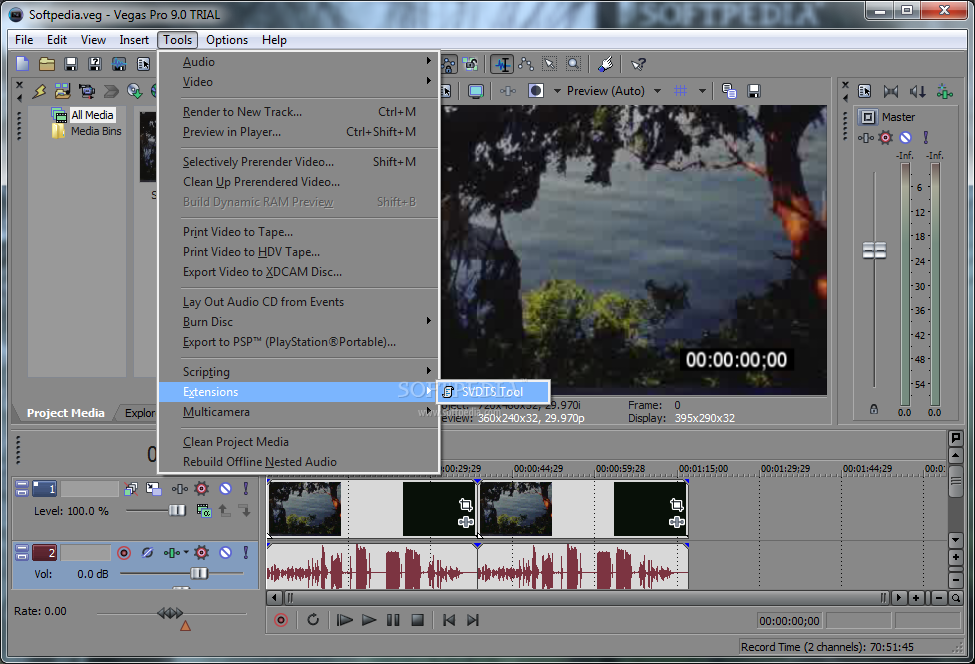Screen dimensions: 975x664
Task: Select All Media tree item
Action: tap(92, 115)
